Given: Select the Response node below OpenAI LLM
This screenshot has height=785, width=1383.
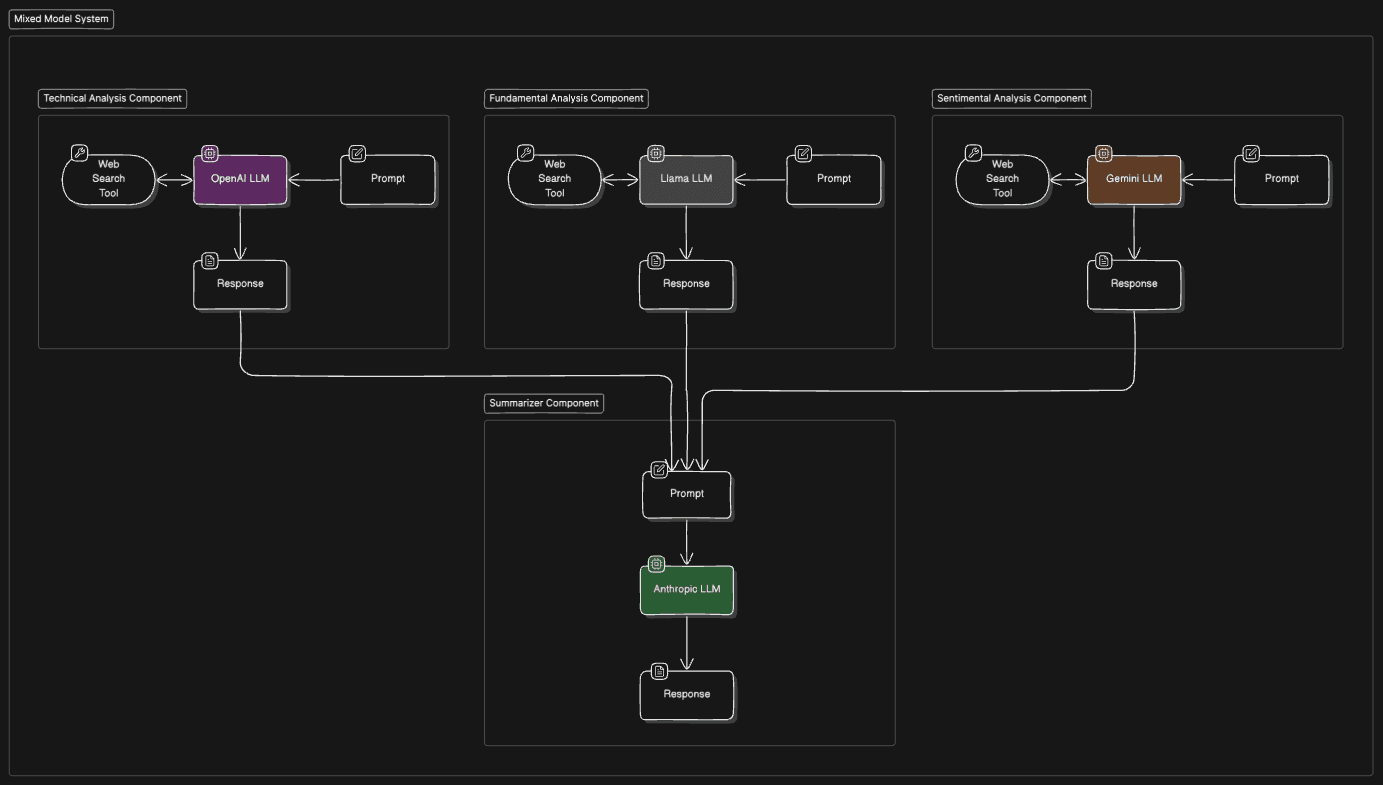Looking at the screenshot, I should coord(240,284).
